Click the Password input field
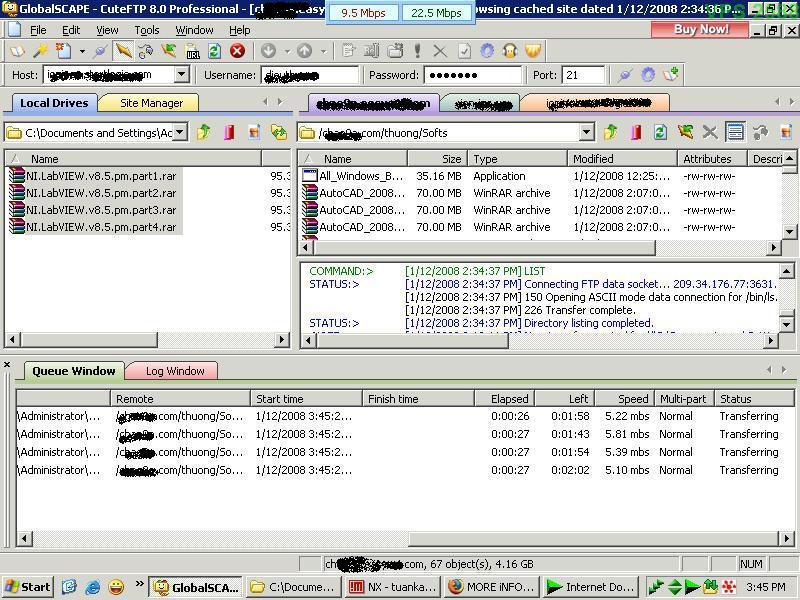 pyautogui.click(x=473, y=76)
